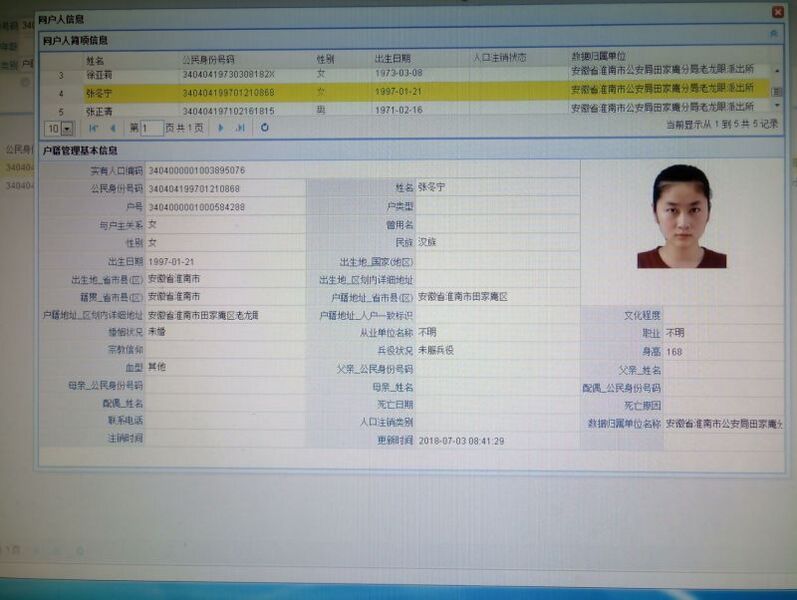Click the grid scrollbar down arrow

[777, 105]
